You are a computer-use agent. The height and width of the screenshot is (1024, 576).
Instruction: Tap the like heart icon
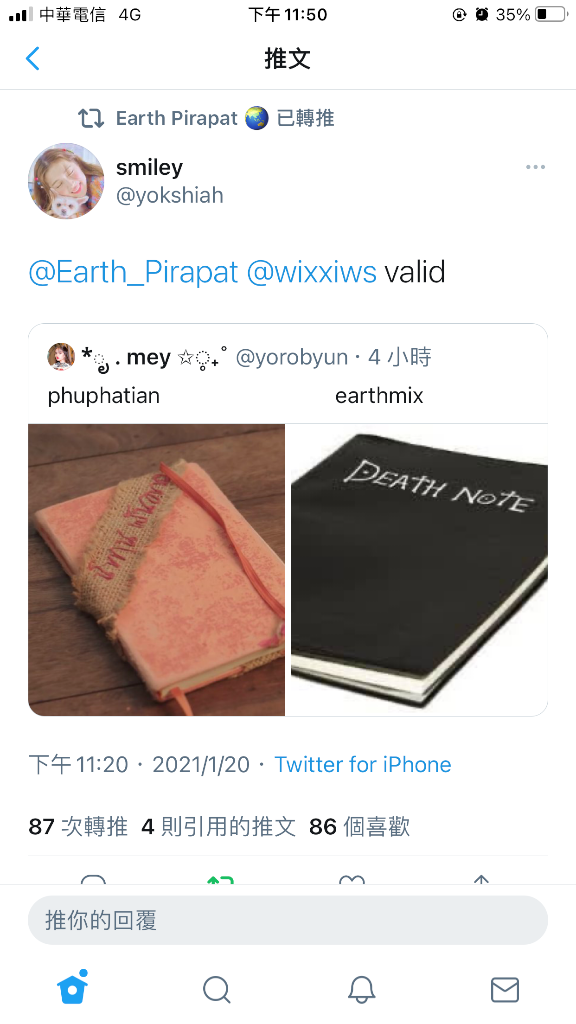352,880
